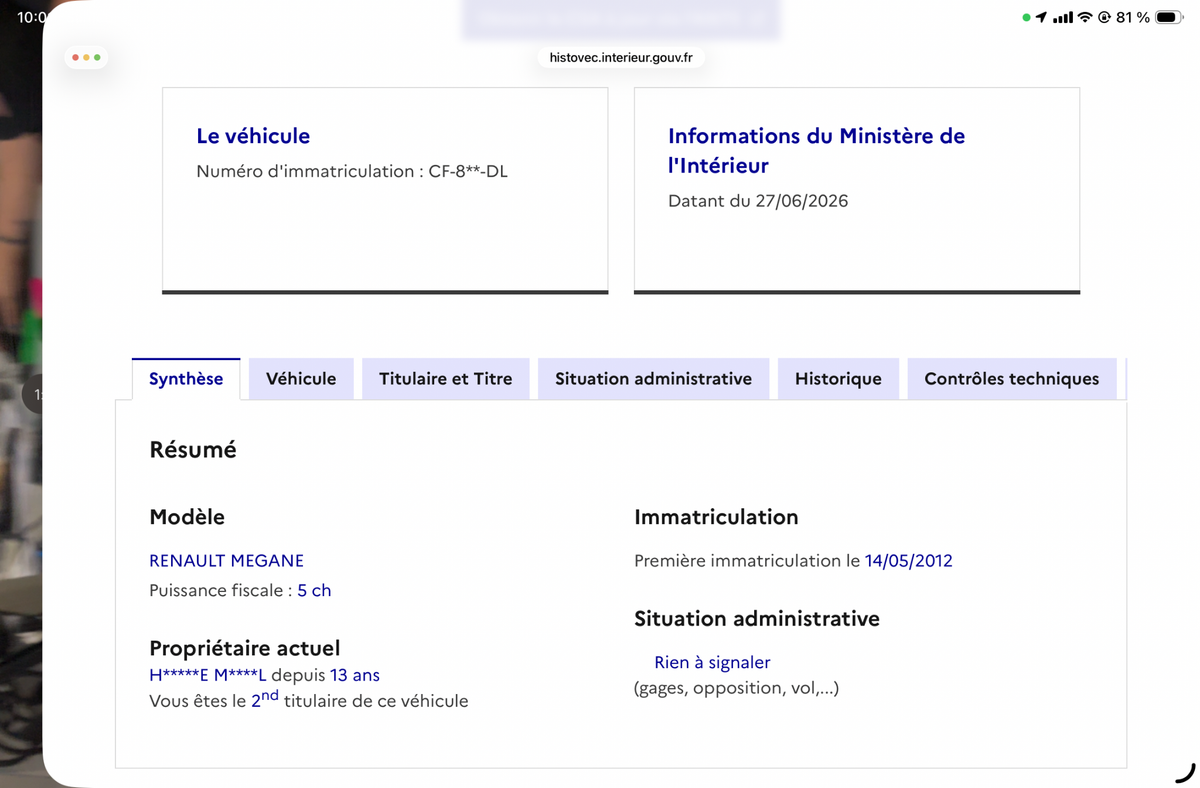Click the Propriétaire actuel heading
The image size is (1200, 788).
click(x=245, y=647)
